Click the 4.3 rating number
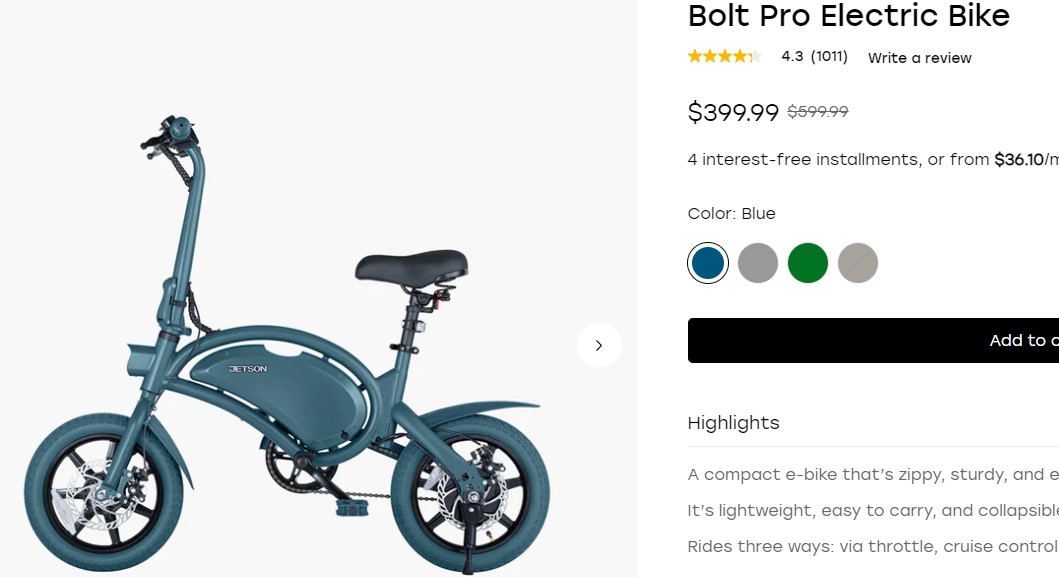This screenshot has width=1059, height=577. [x=792, y=57]
